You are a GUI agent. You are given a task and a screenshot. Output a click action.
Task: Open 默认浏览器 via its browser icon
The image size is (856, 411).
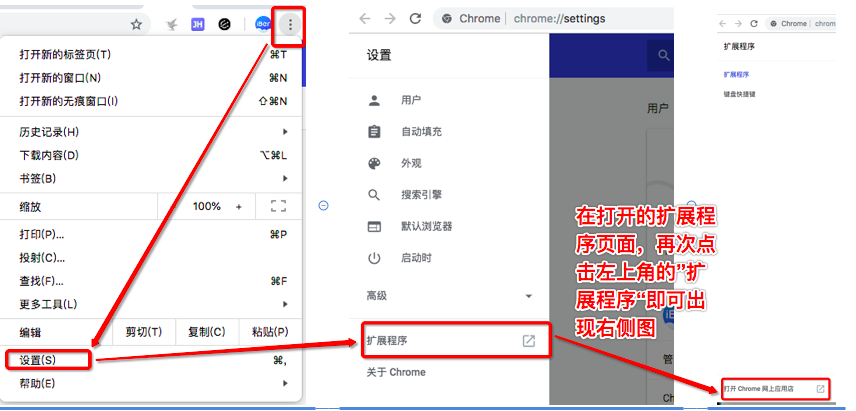(x=374, y=227)
